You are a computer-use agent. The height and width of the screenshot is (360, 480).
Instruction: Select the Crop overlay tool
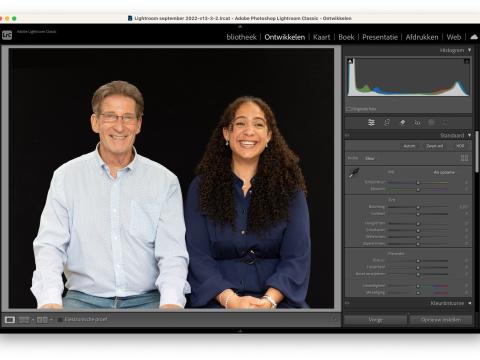pyautogui.click(x=387, y=123)
